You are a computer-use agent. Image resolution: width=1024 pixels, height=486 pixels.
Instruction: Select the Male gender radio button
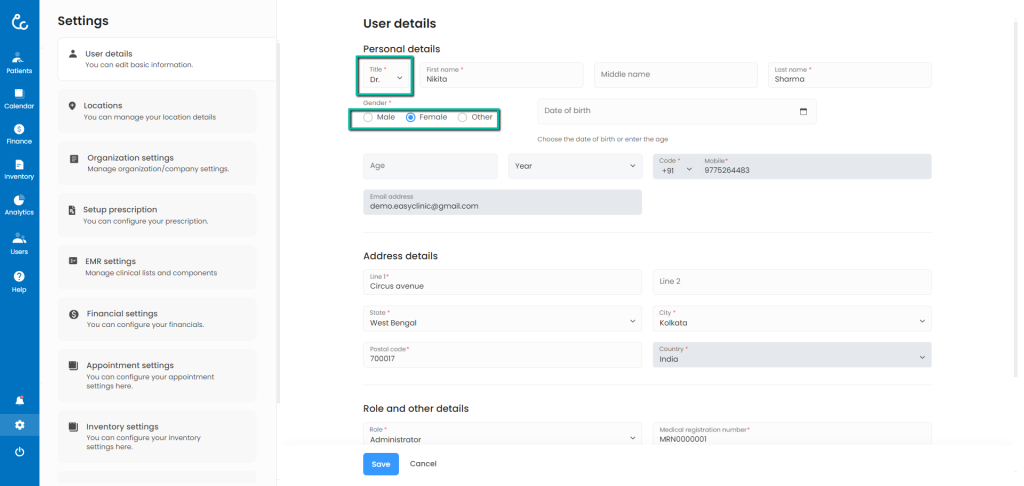coord(369,118)
